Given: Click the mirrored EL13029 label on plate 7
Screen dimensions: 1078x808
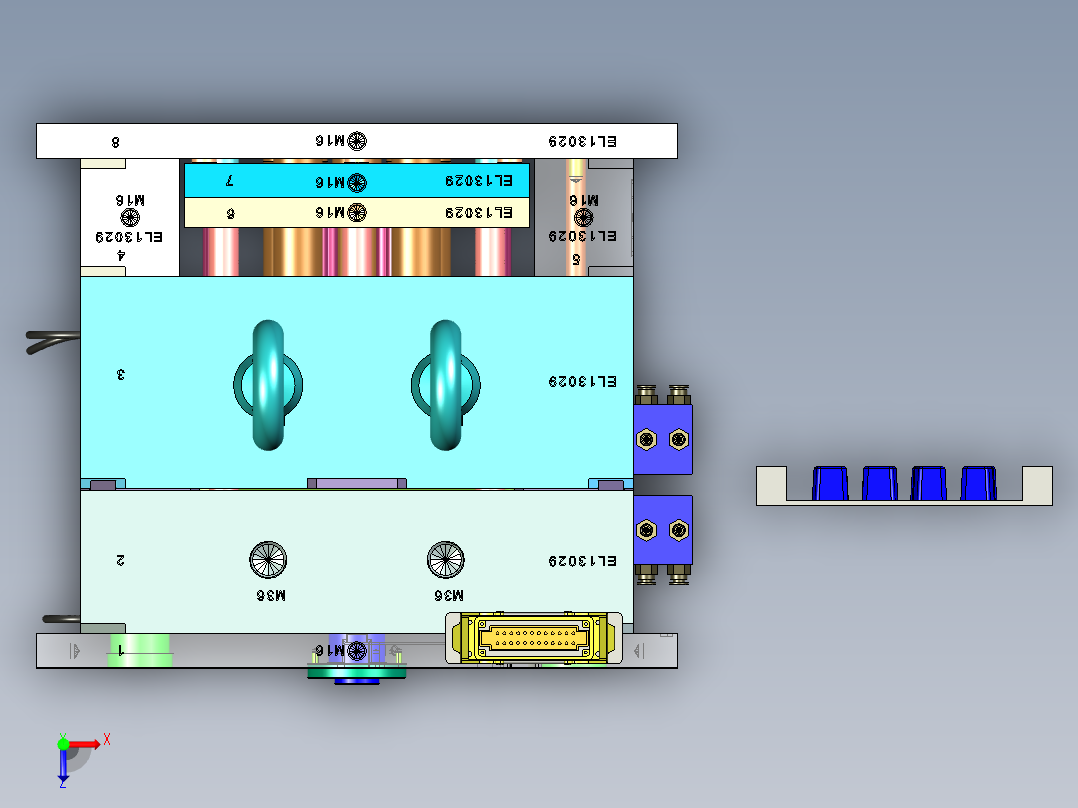Looking at the screenshot, I should (478, 181).
